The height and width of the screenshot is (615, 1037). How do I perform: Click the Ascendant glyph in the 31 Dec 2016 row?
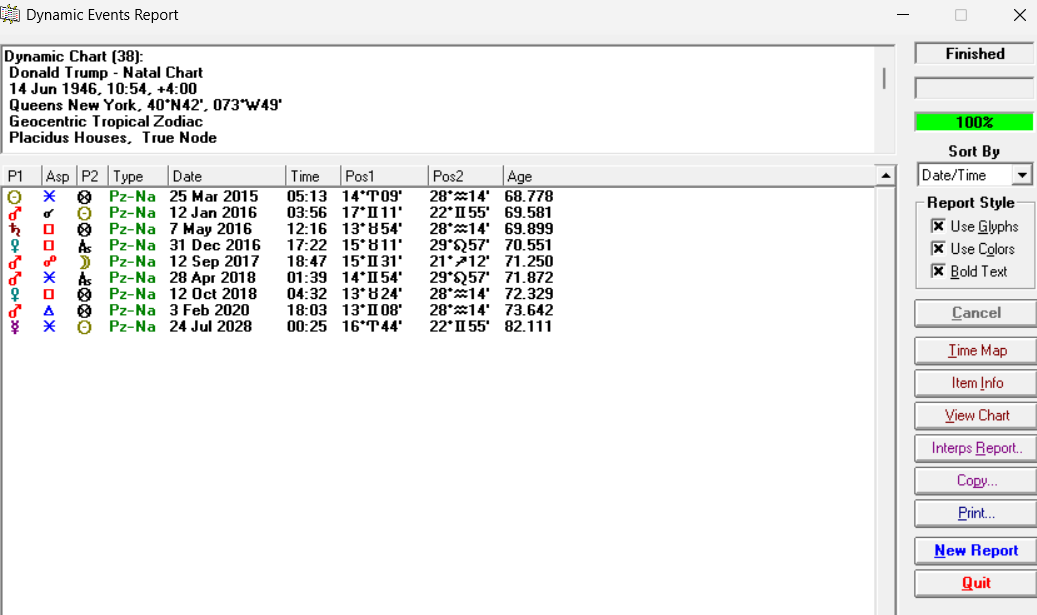coord(84,246)
